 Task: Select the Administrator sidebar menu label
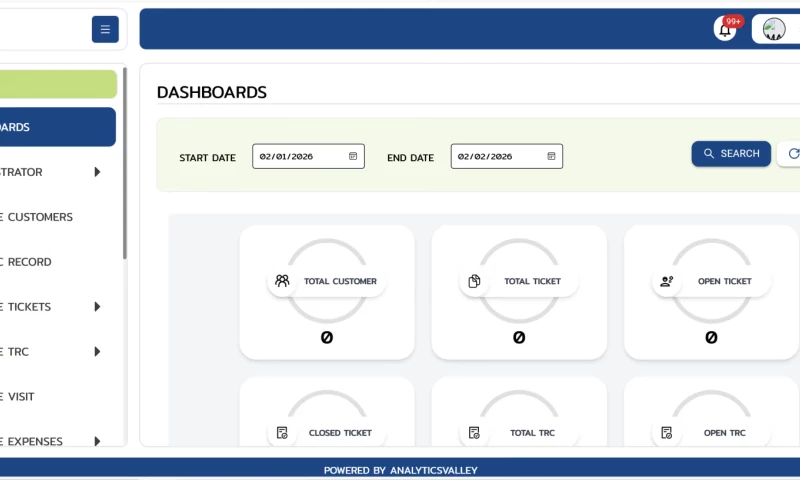click(x=21, y=172)
